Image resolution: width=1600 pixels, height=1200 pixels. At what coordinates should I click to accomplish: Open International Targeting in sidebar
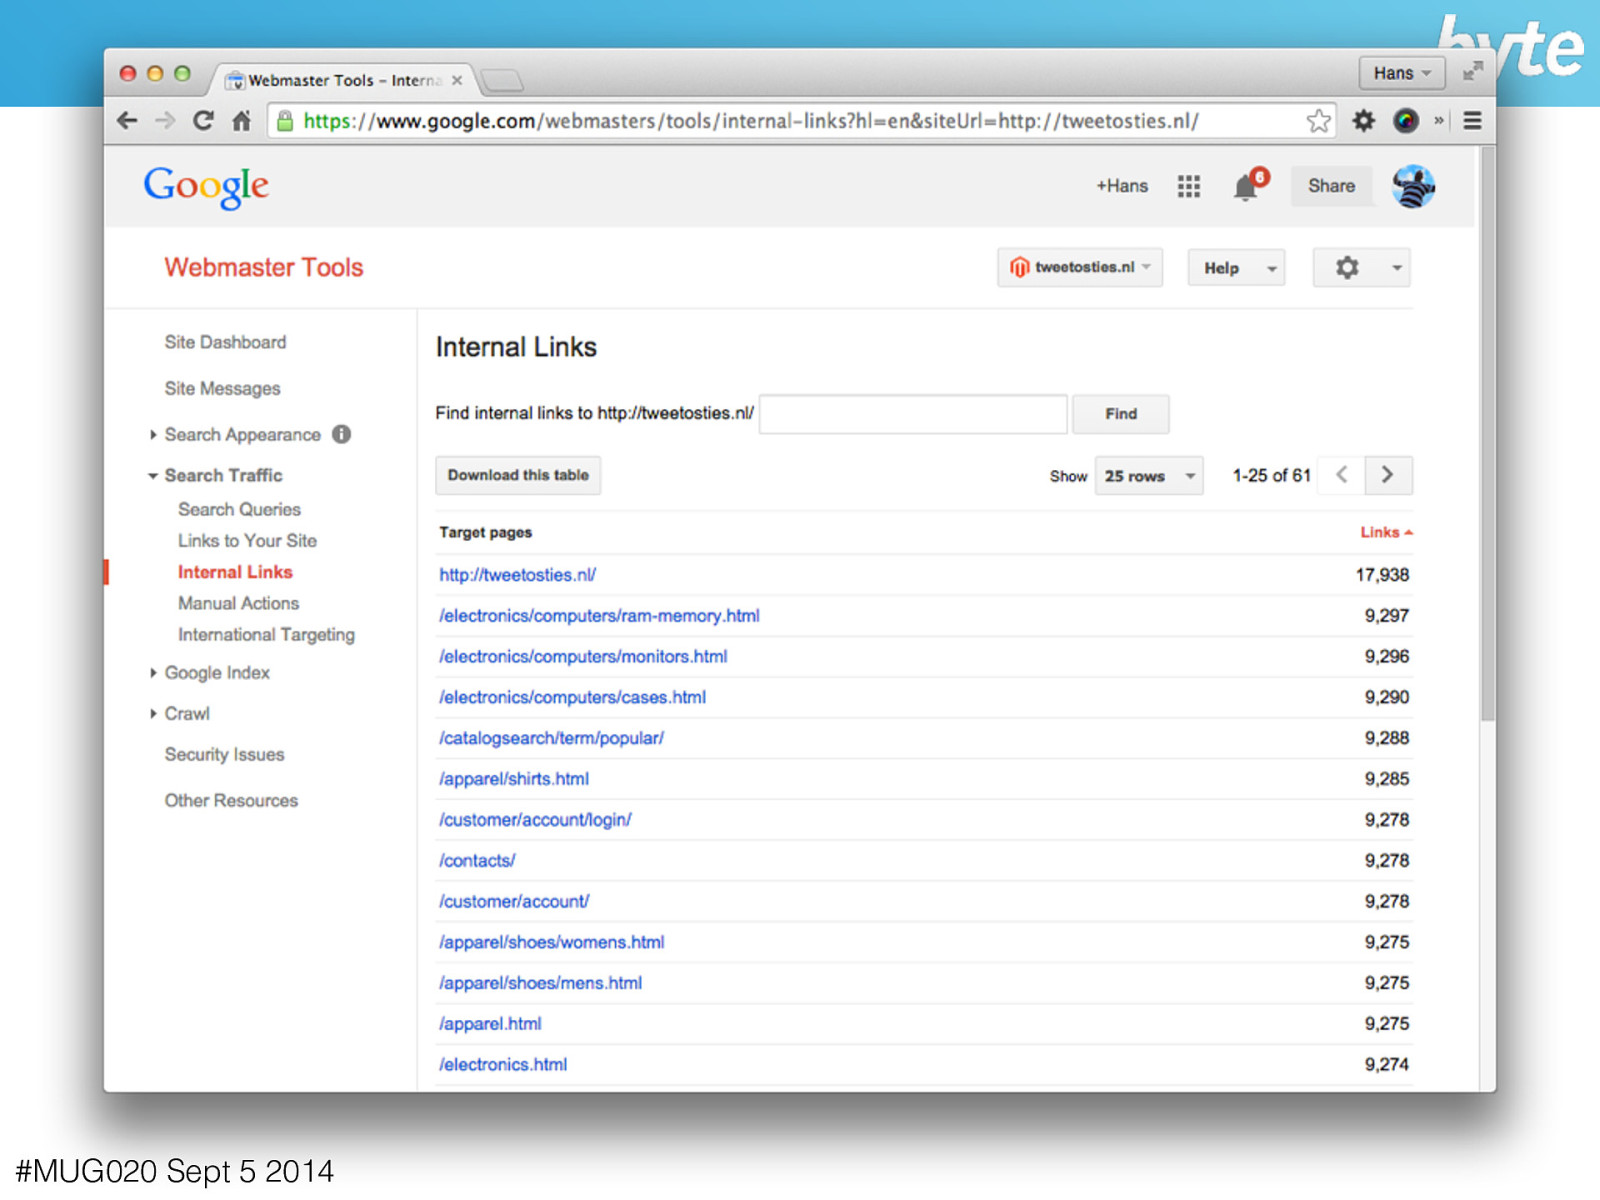tap(266, 634)
